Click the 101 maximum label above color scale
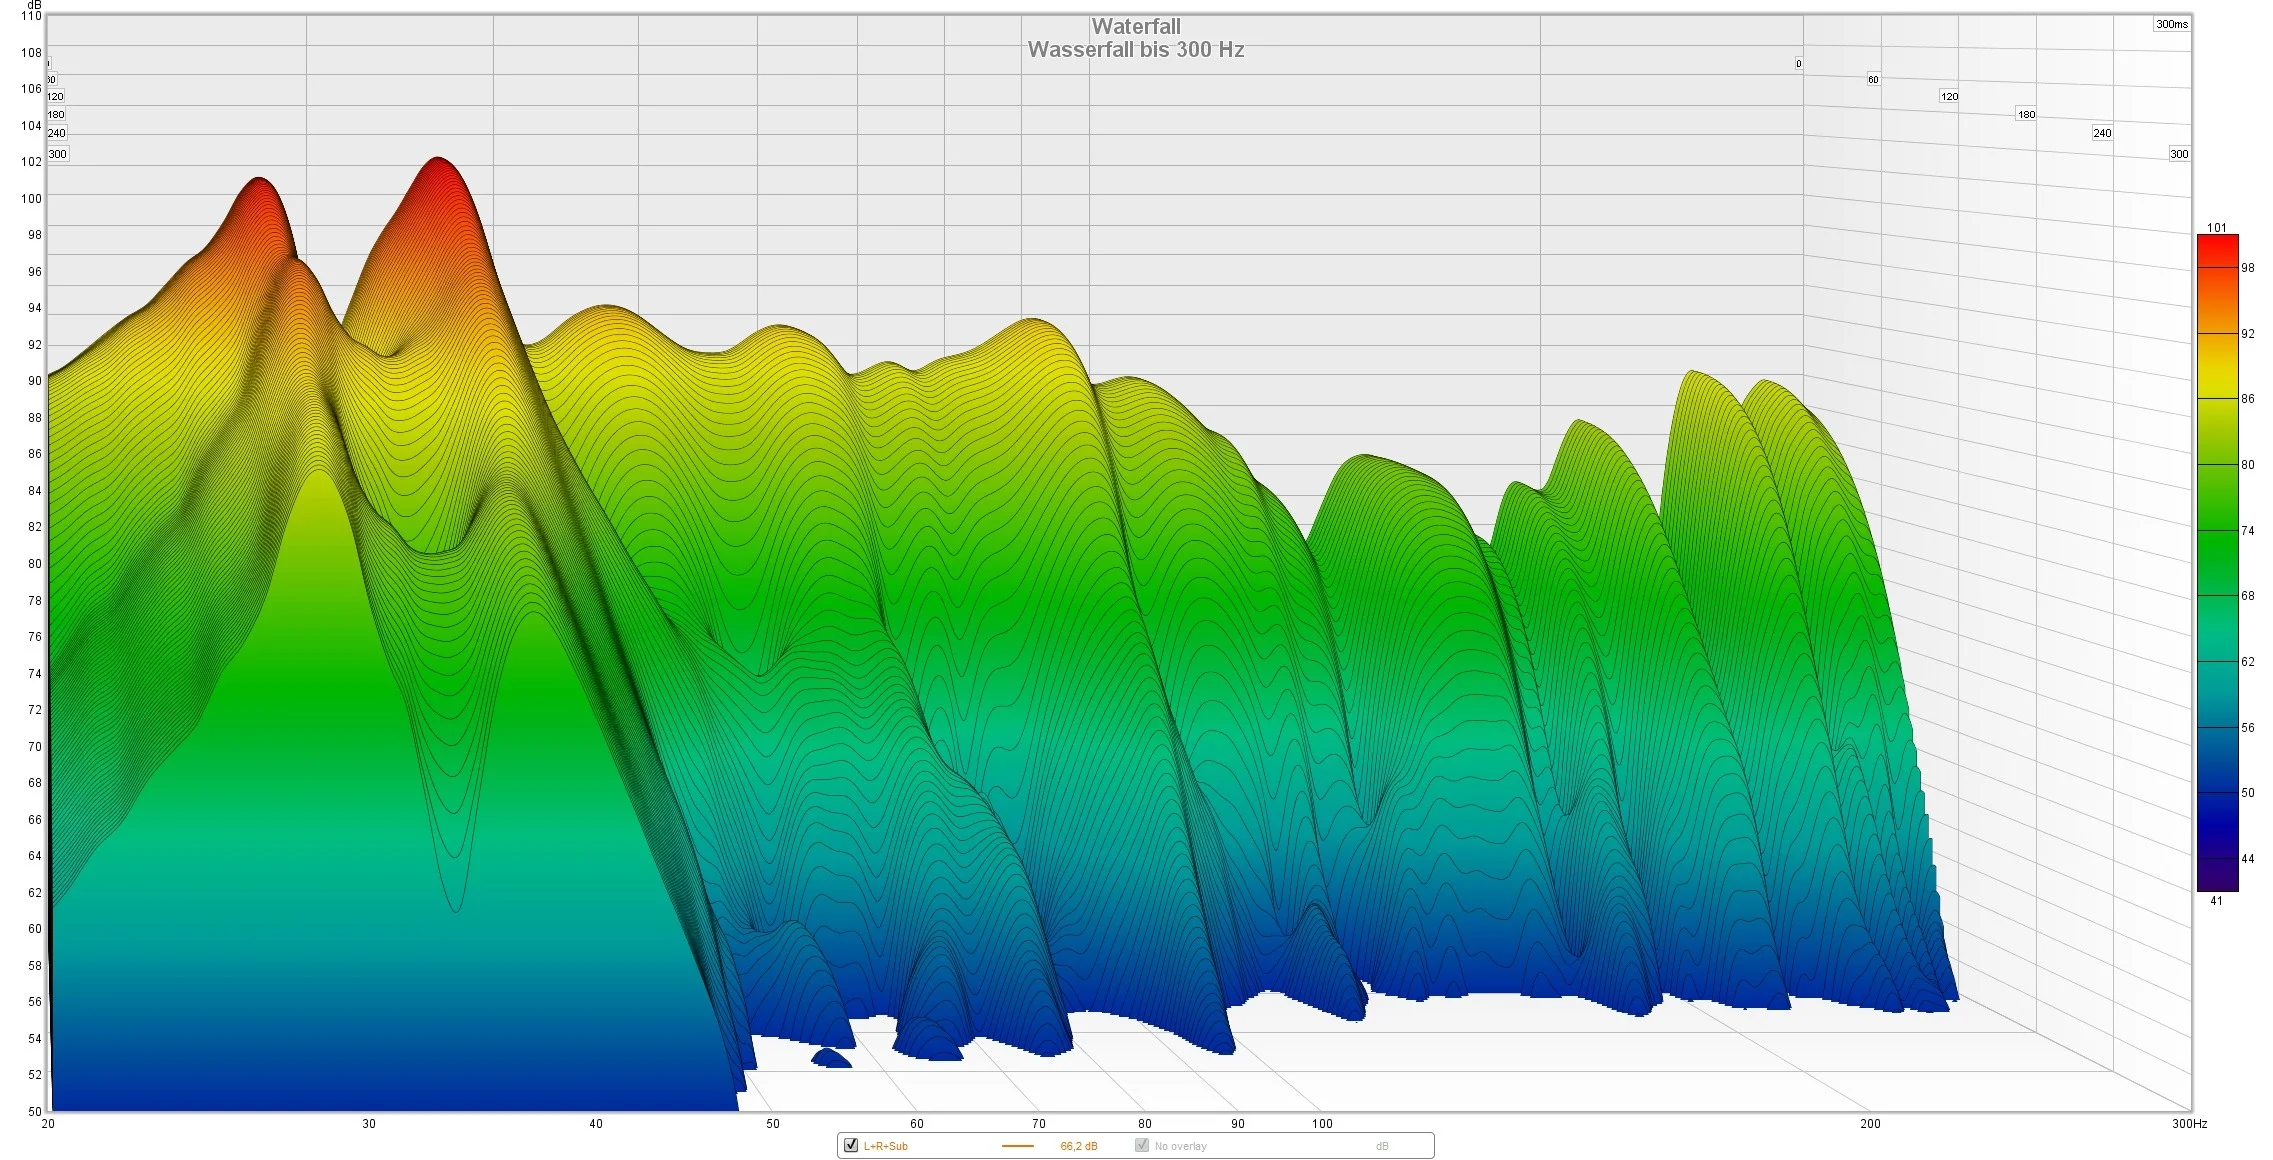 tap(2216, 227)
